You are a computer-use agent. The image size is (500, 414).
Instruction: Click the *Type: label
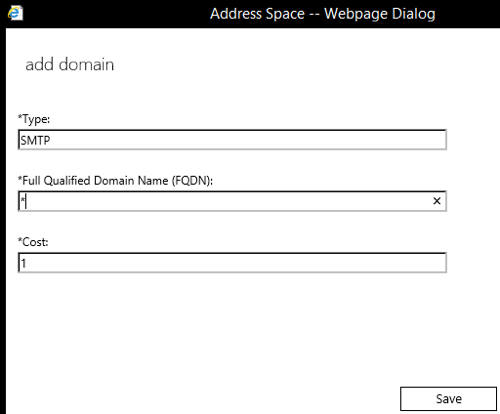click(x=34, y=119)
